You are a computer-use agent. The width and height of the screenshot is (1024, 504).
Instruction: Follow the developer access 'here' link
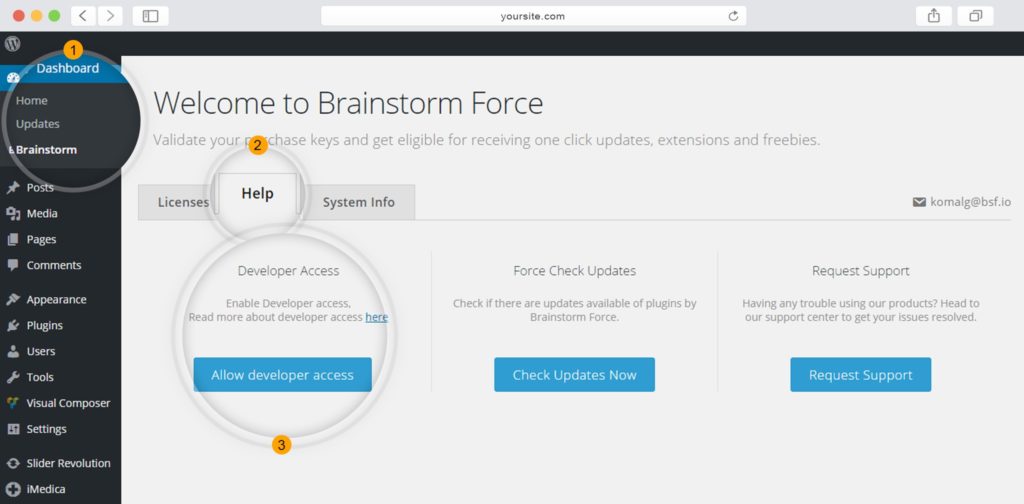376,317
